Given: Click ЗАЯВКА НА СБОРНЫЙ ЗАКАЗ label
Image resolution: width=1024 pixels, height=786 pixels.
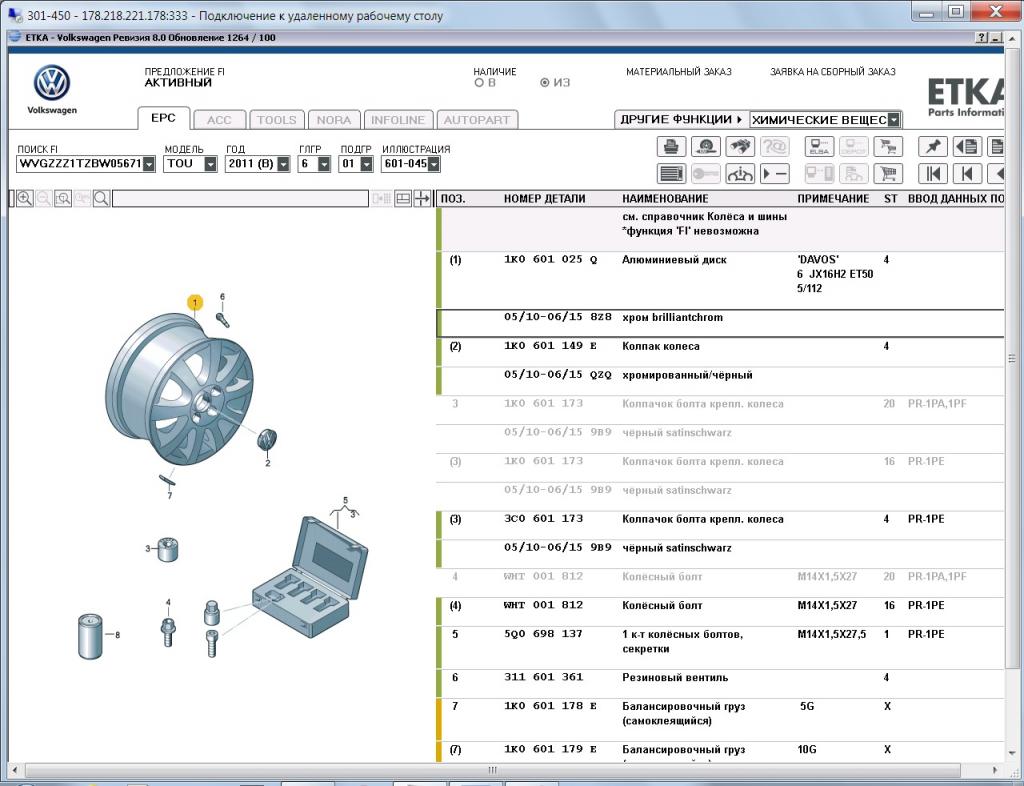Looking at the screenshot, I should tap(833, 72).
